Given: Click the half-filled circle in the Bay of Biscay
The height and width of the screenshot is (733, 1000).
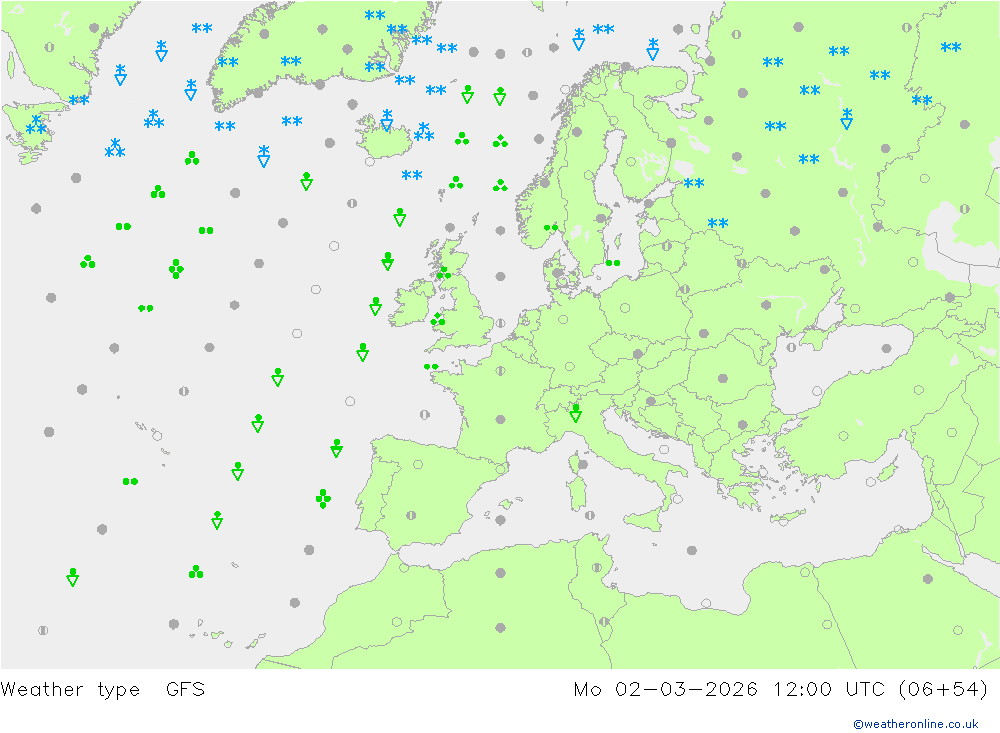Looking at the screenshot, I should pyautogui.click(x=425, y=414).
